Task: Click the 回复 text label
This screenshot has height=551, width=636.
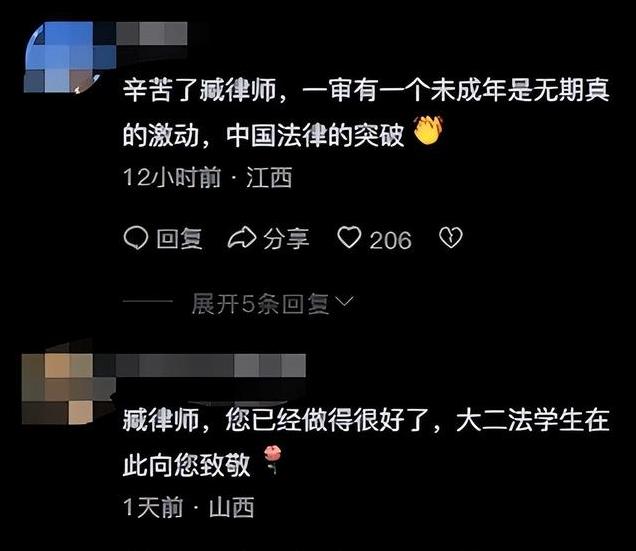Action: click(179, 239)
